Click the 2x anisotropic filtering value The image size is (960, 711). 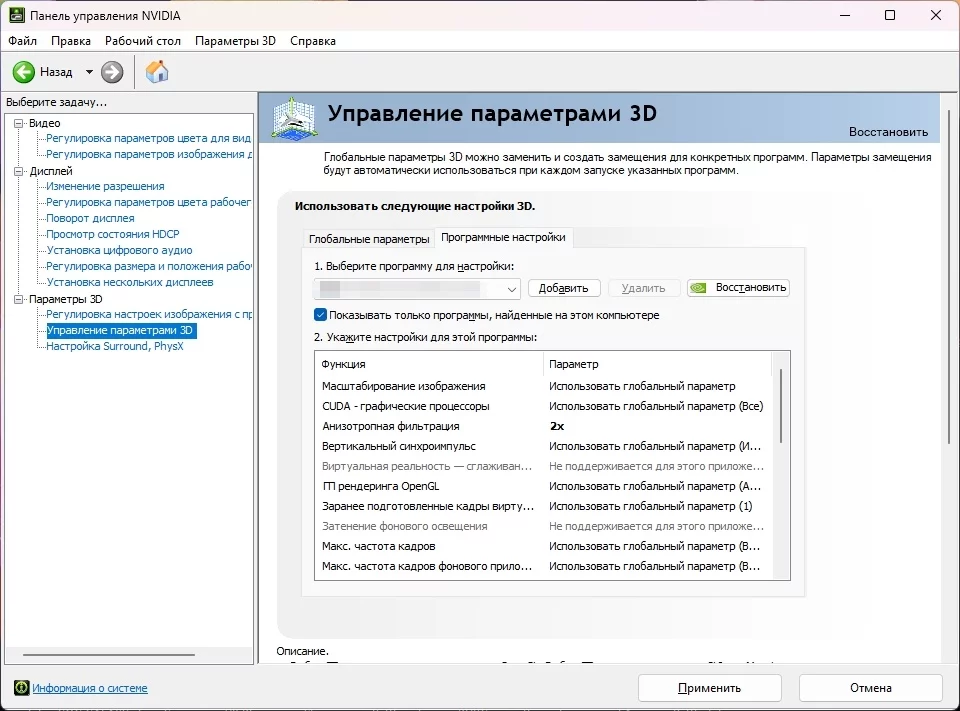[557, 426]
